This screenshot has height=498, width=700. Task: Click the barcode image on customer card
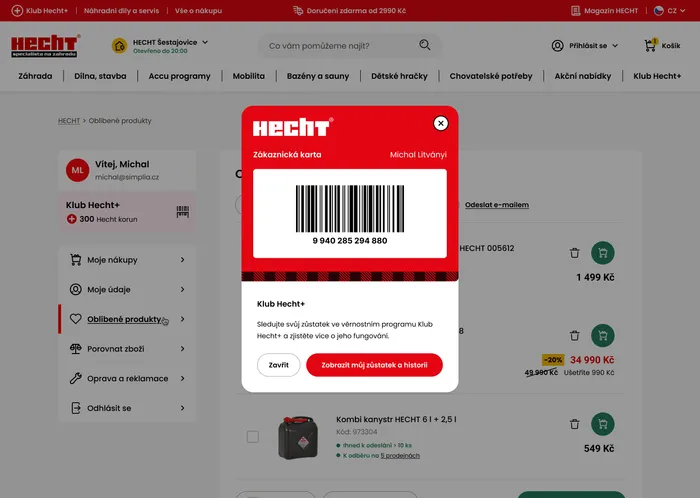(x=350, y=209)
